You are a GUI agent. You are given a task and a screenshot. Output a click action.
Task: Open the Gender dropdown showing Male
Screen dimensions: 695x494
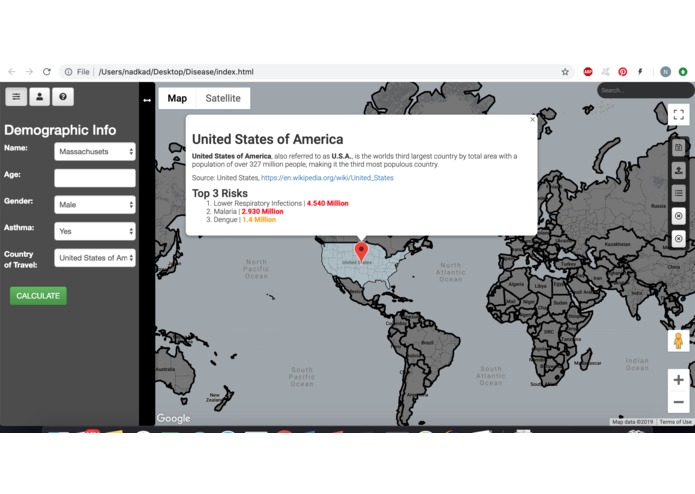(95, 205)
